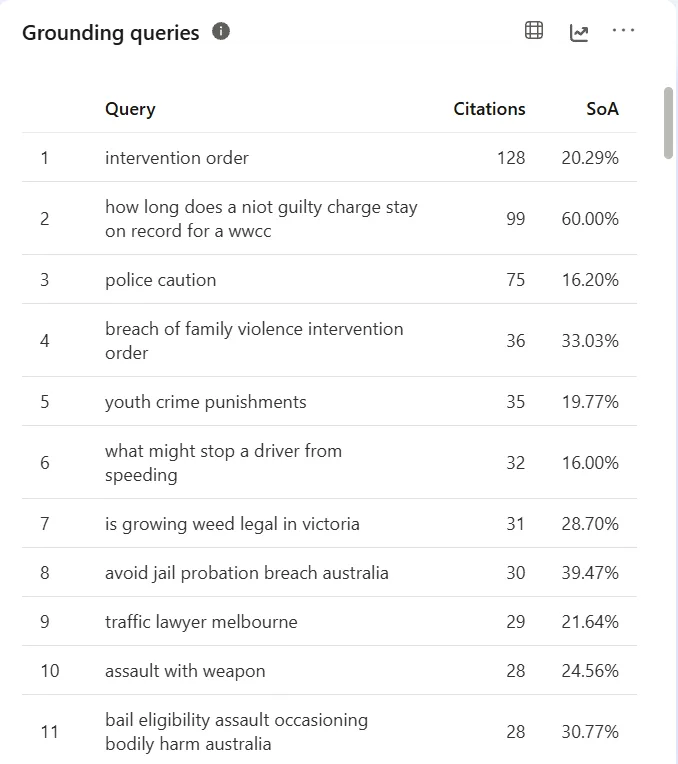Click the 28.70% SoA value
678x764 pixels.
point(590,524)
